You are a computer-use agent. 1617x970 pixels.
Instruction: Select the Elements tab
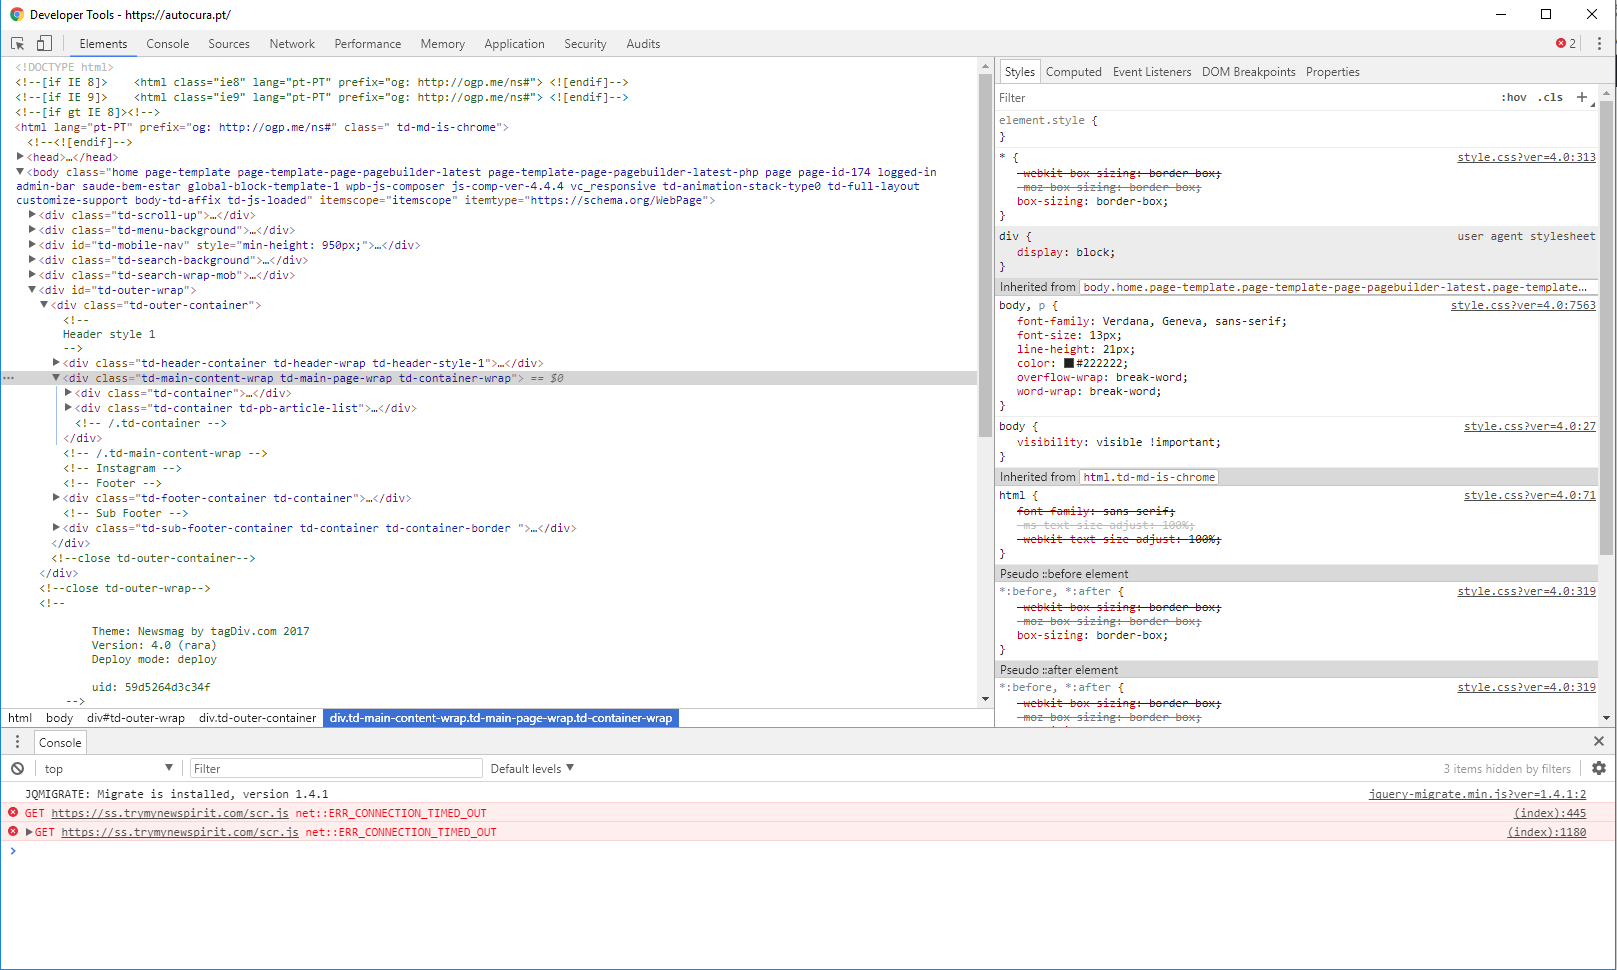pyautogui.click(x=103, y=44)
